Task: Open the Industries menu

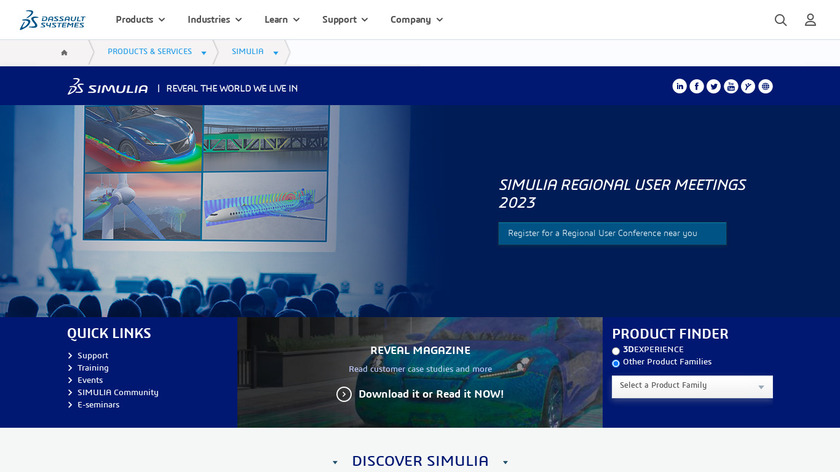Action: pos(214,20)
